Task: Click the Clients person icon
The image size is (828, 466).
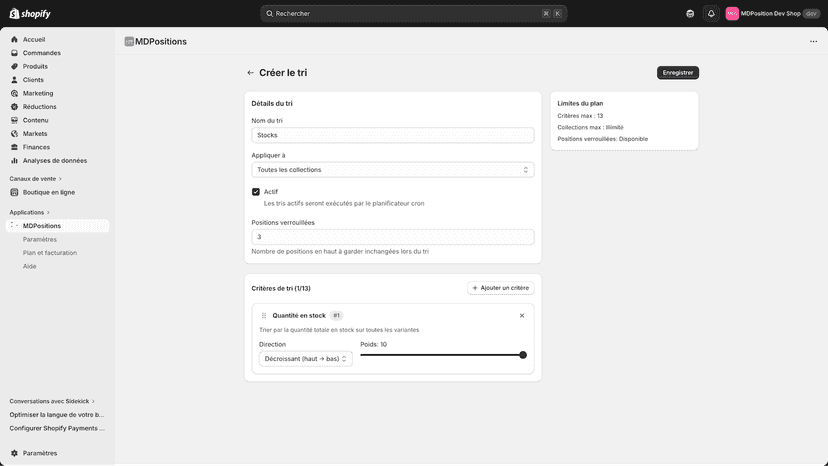Action: (14, 80)
